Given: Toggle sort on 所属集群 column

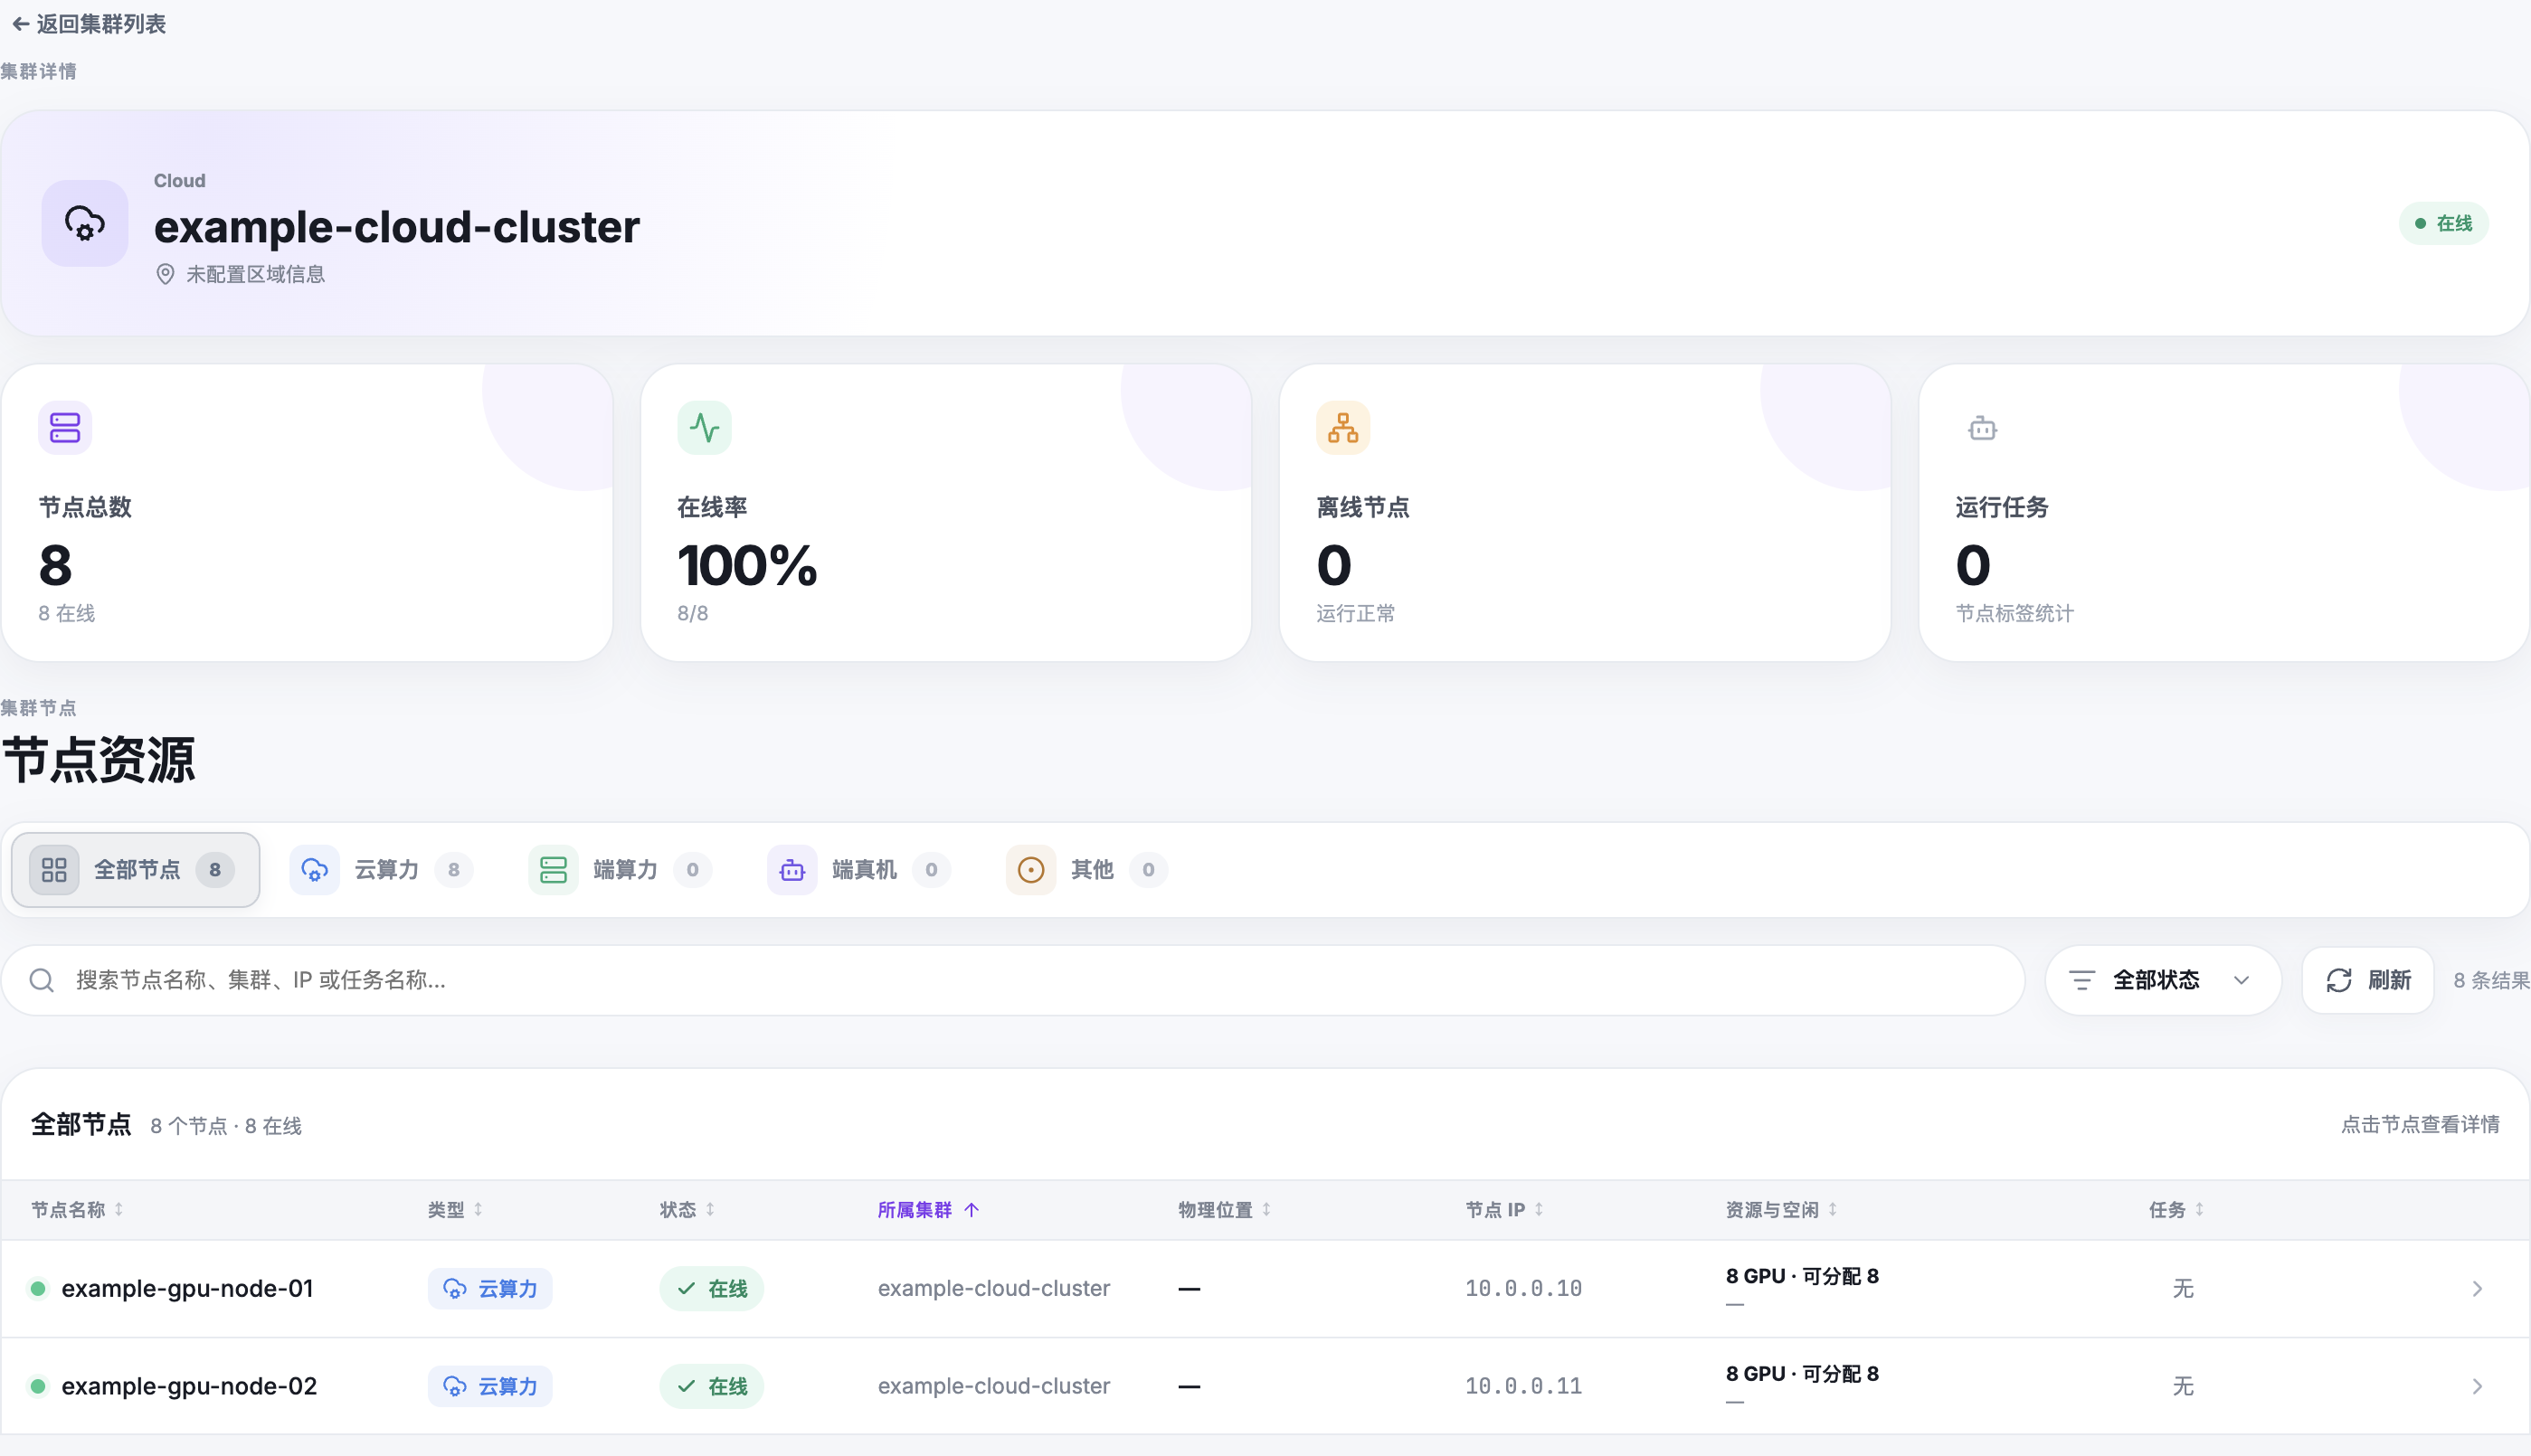Looking at the screenshot, I should coord(928,1210).
